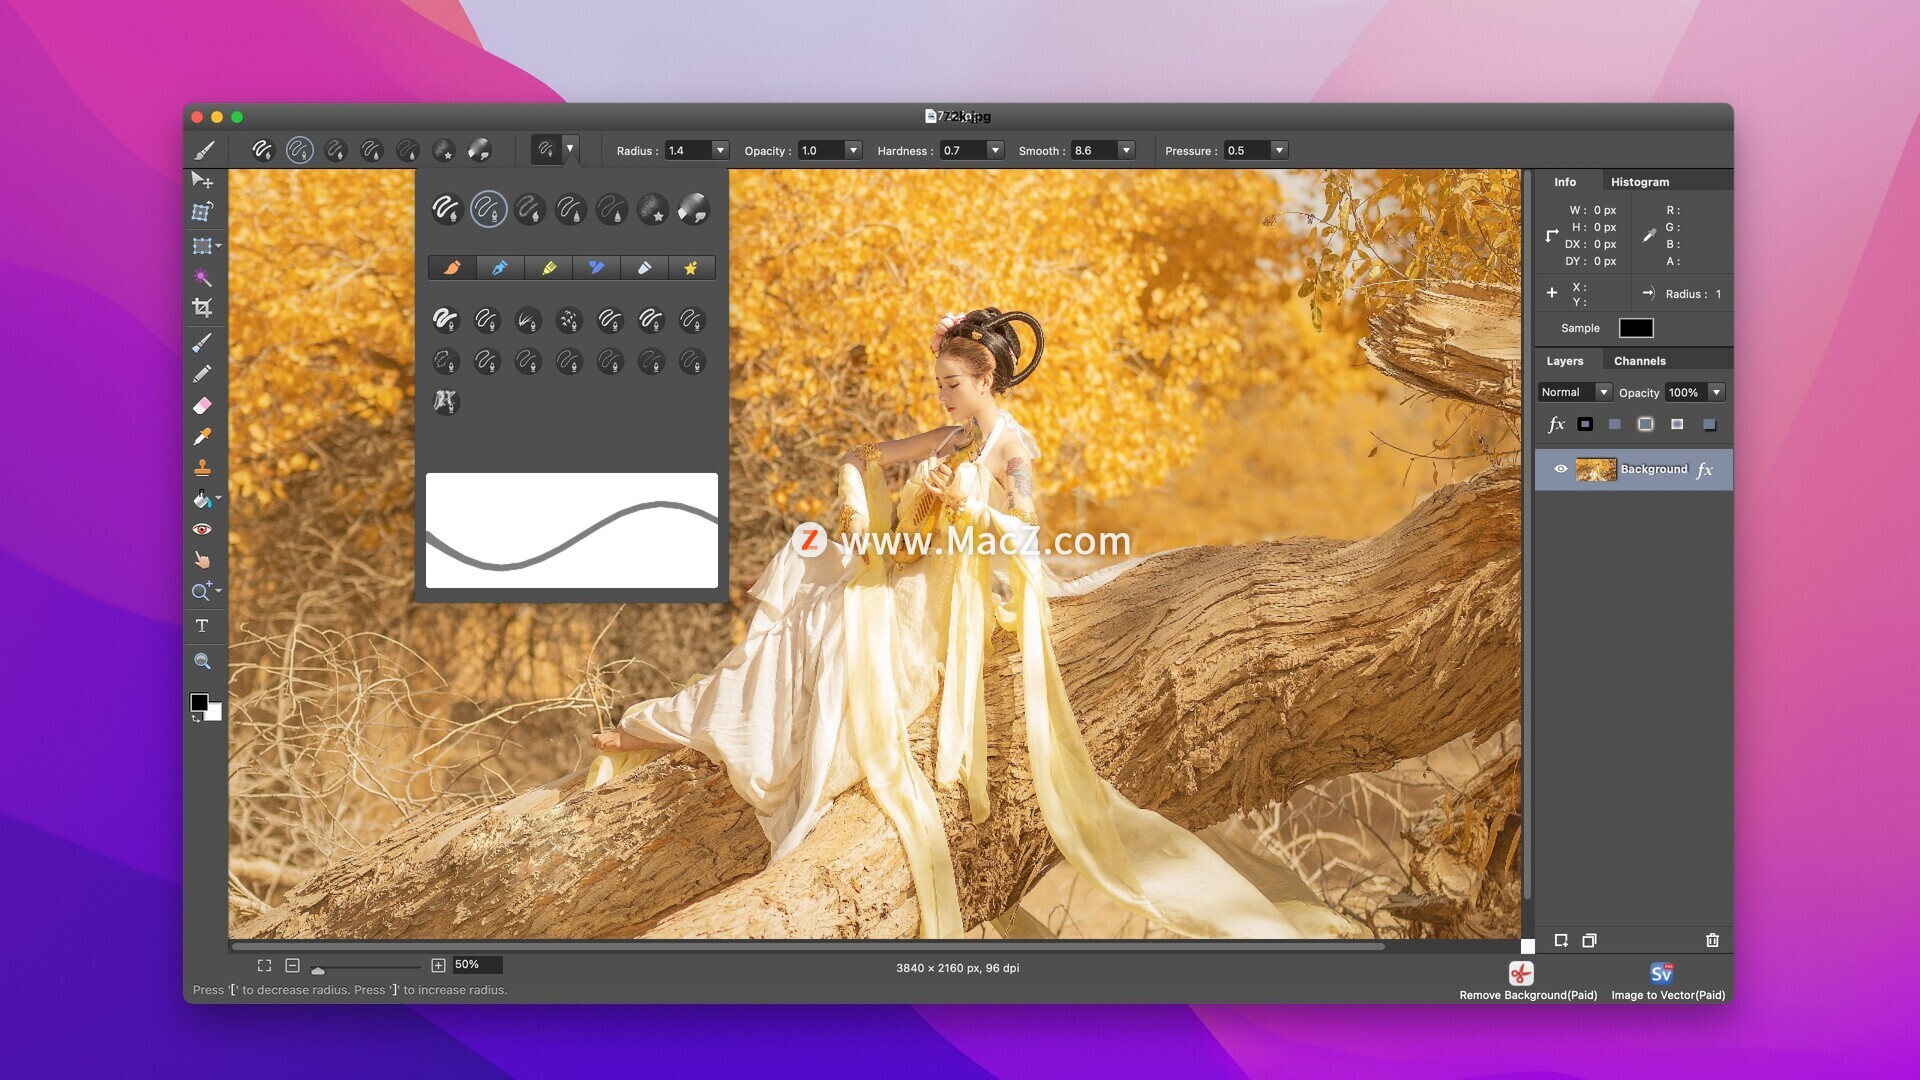Screen dimensions: 1920x1080
Task: Activate the Crop tool
Action: click(202, 308)
